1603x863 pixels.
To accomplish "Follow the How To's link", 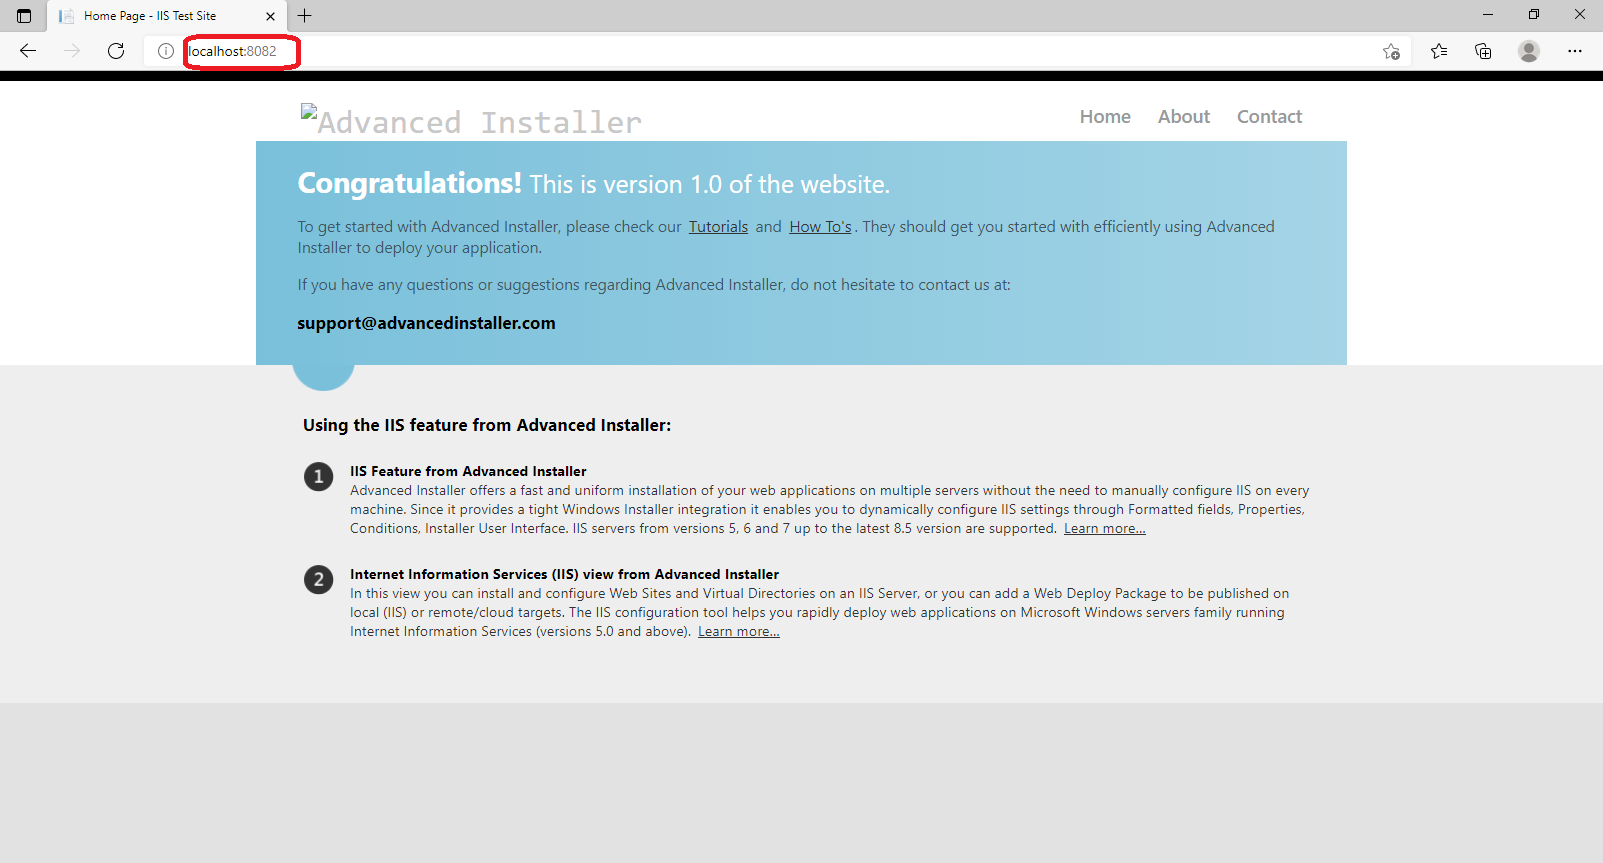I will [820, 227].
